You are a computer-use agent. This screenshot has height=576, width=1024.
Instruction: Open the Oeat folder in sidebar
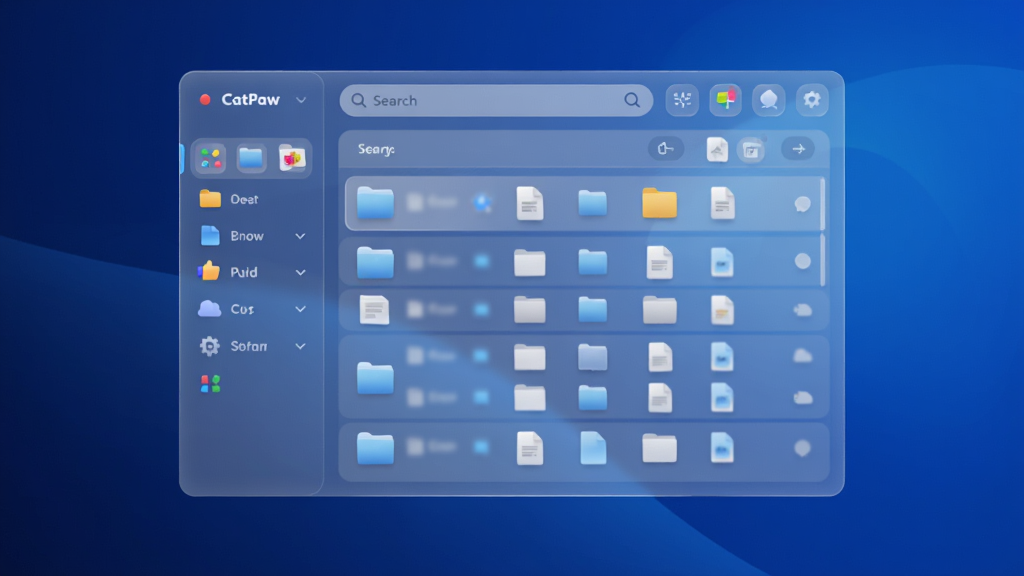click(x=229, y=199)
